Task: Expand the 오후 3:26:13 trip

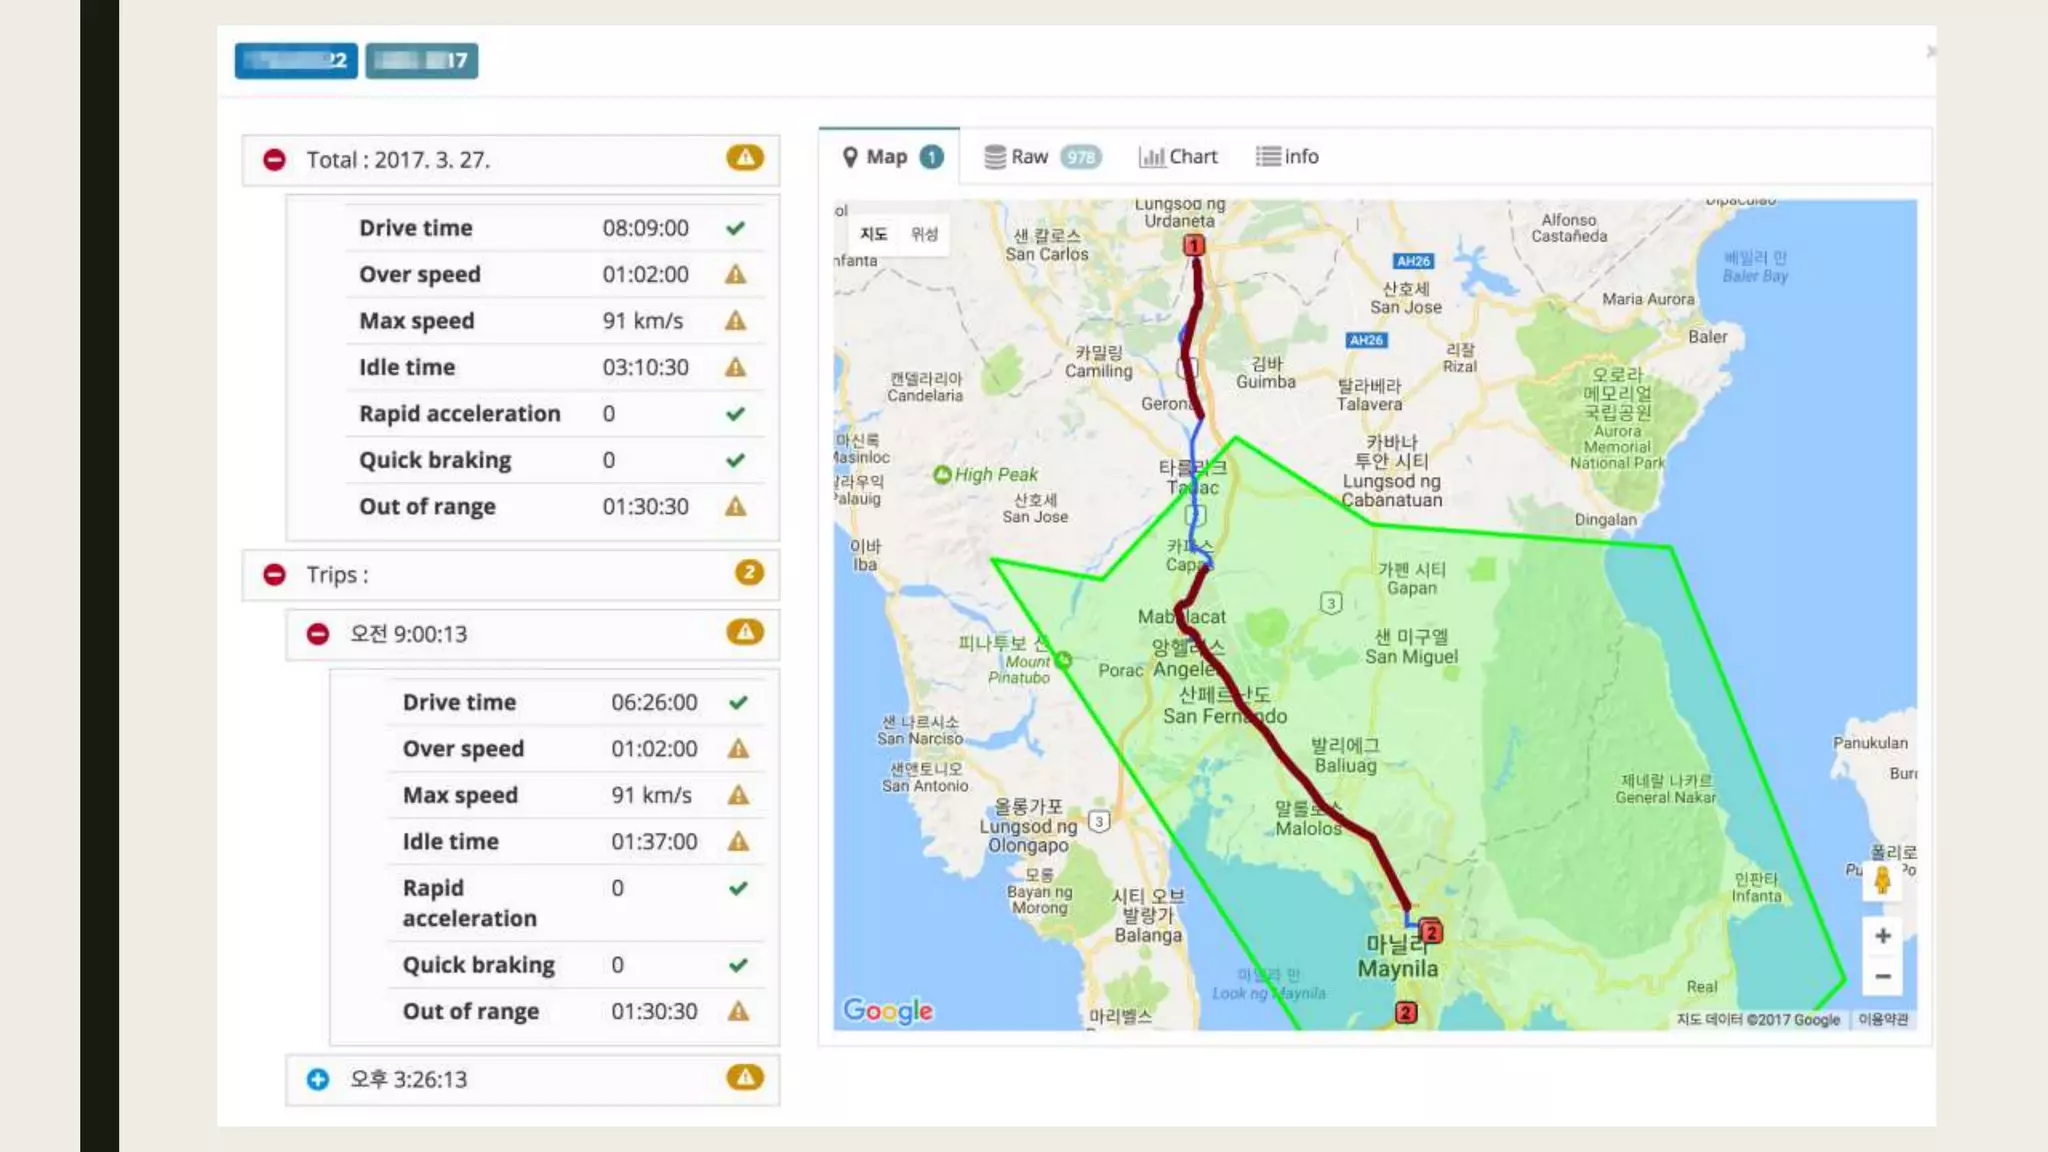Action: click(318, 1079)
